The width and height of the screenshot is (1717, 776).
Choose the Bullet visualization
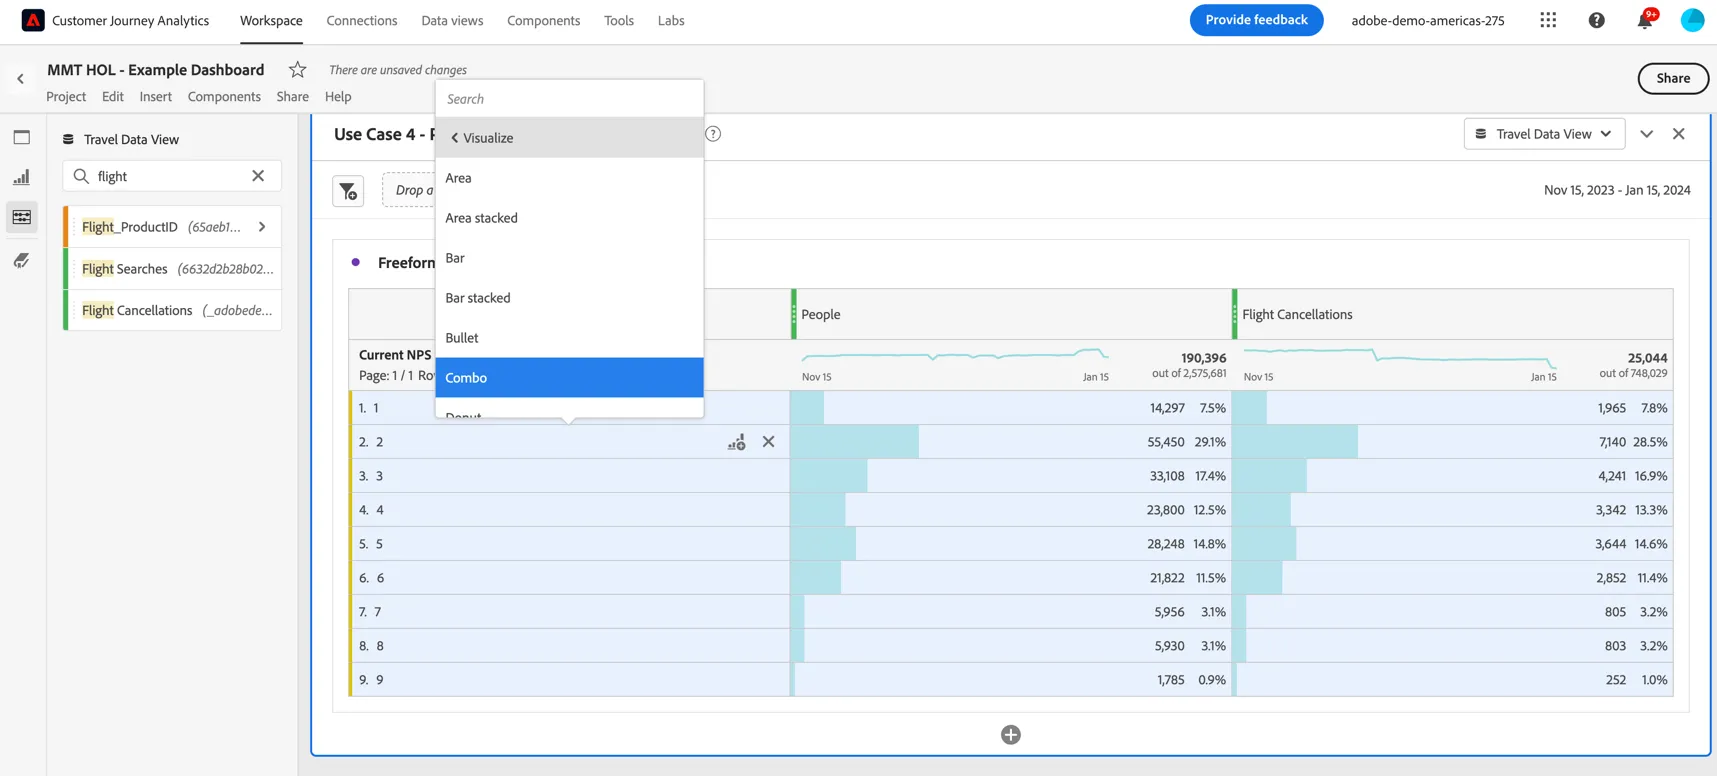pyautogui.click(x=569, y=338)
